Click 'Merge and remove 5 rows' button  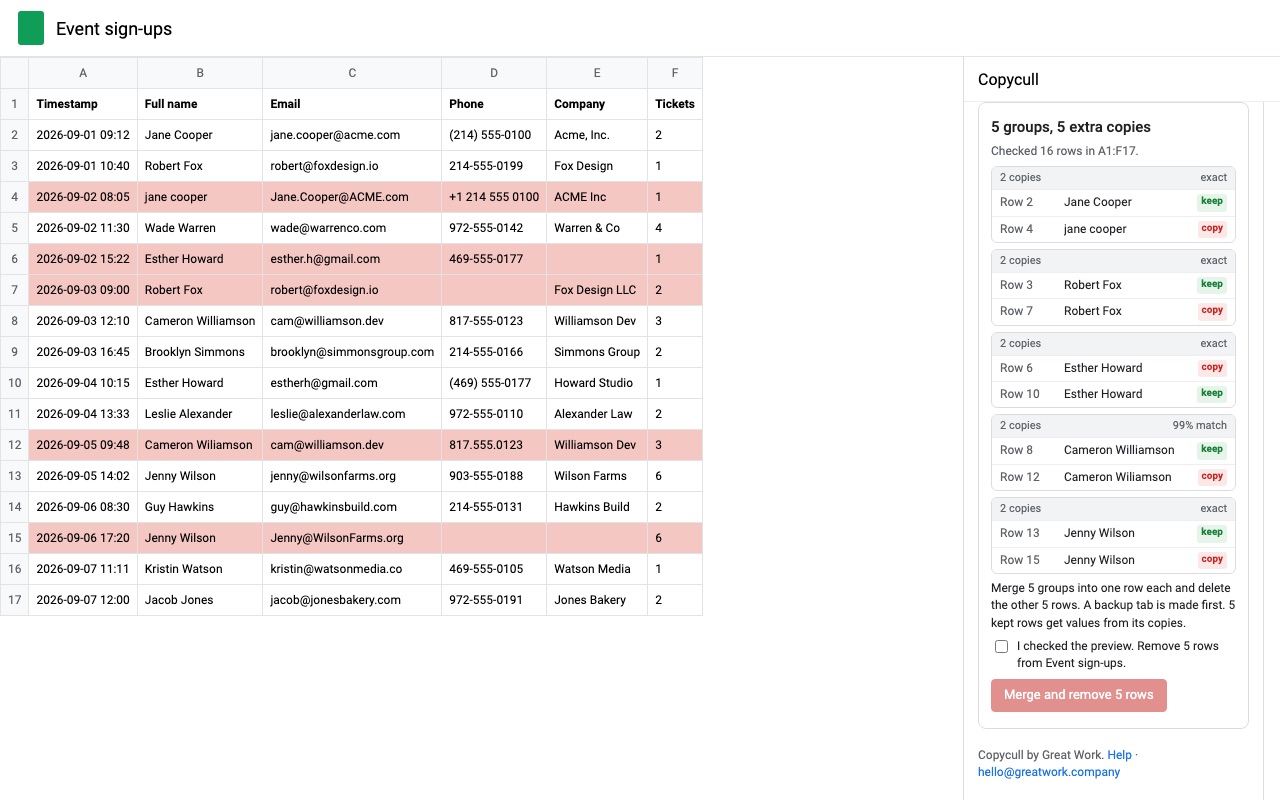click(x=1078, y=695)
